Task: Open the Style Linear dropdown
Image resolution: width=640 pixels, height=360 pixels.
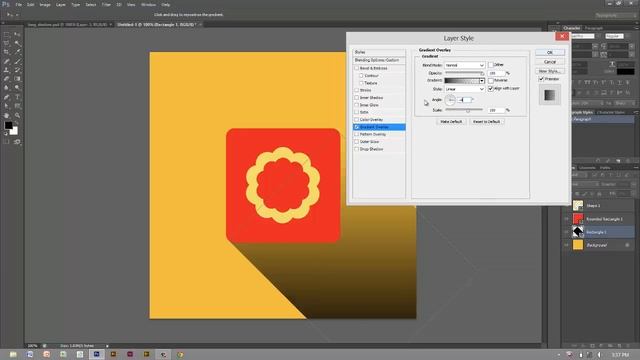Action: [464, 89]
